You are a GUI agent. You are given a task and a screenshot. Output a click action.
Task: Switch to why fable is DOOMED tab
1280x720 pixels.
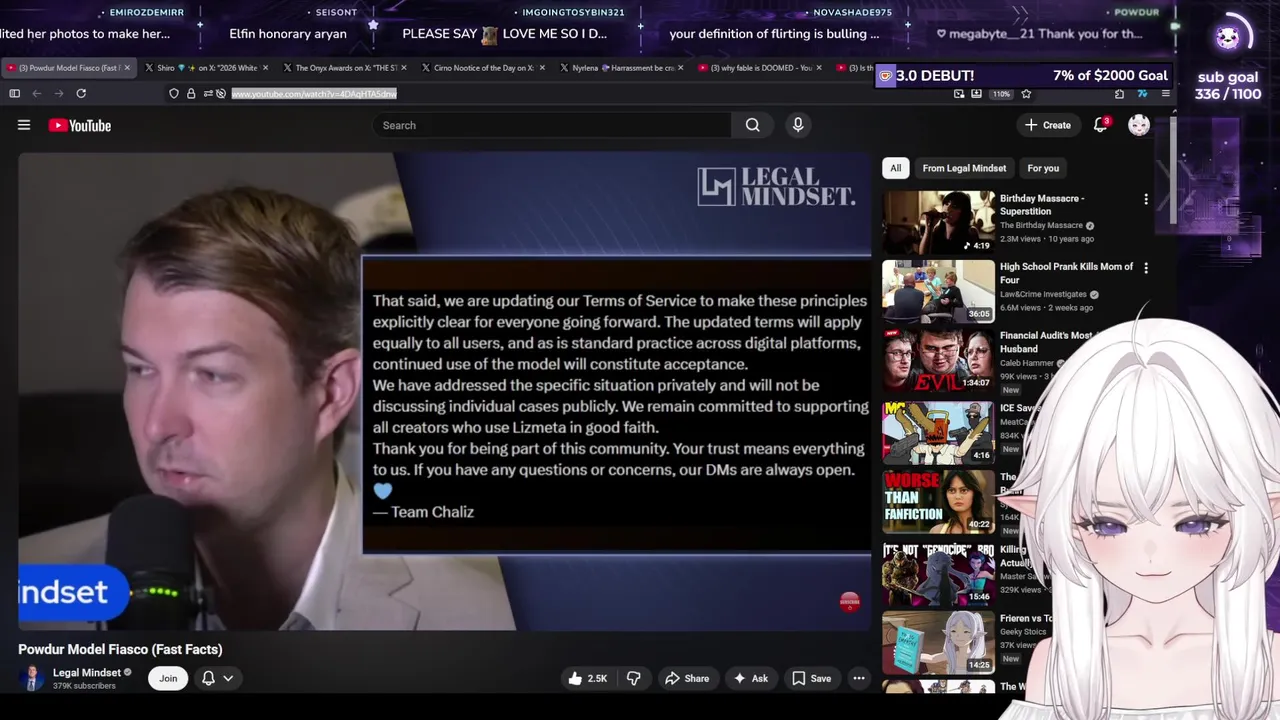click(x=760, y=68)
